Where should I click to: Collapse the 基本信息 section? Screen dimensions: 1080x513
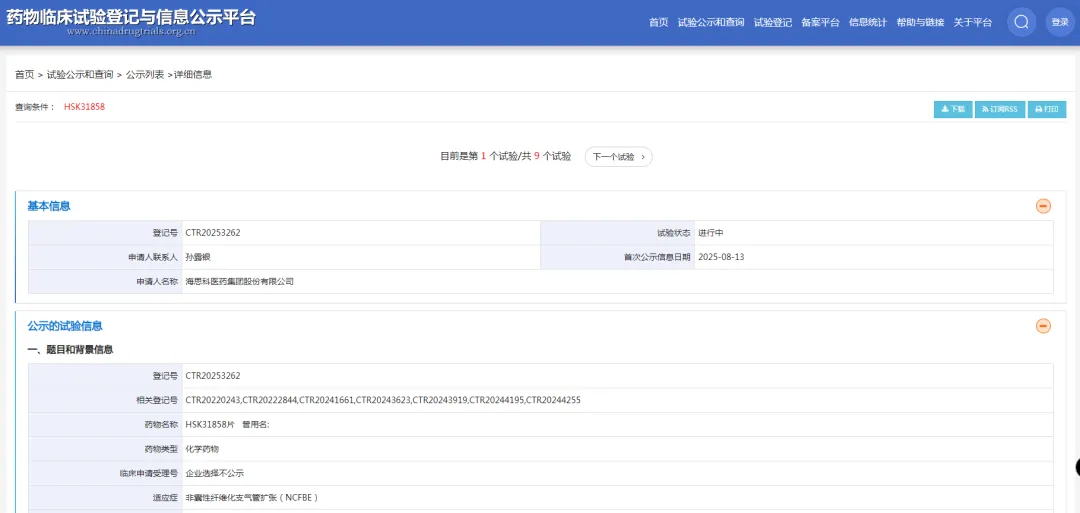(1043, 206)
